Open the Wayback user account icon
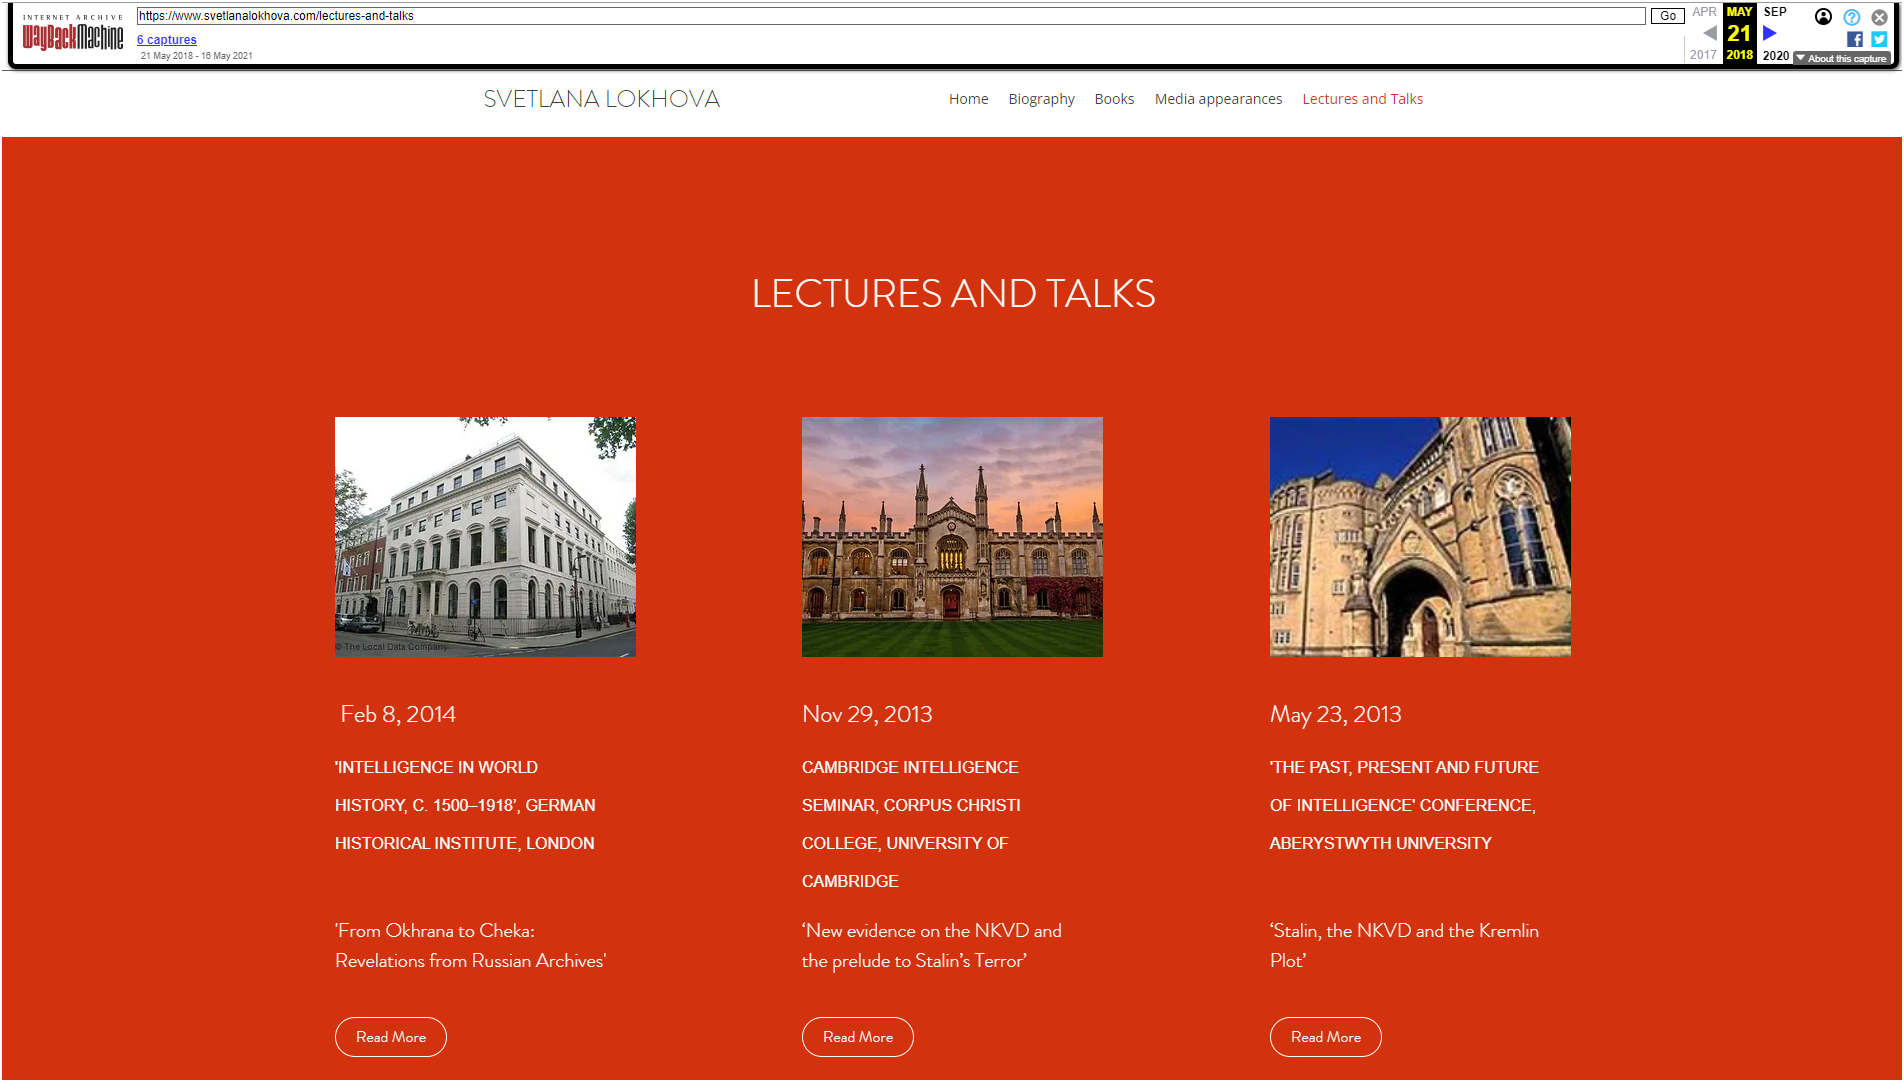This screenshot has width=1904, height=1082. [1823, 16]
